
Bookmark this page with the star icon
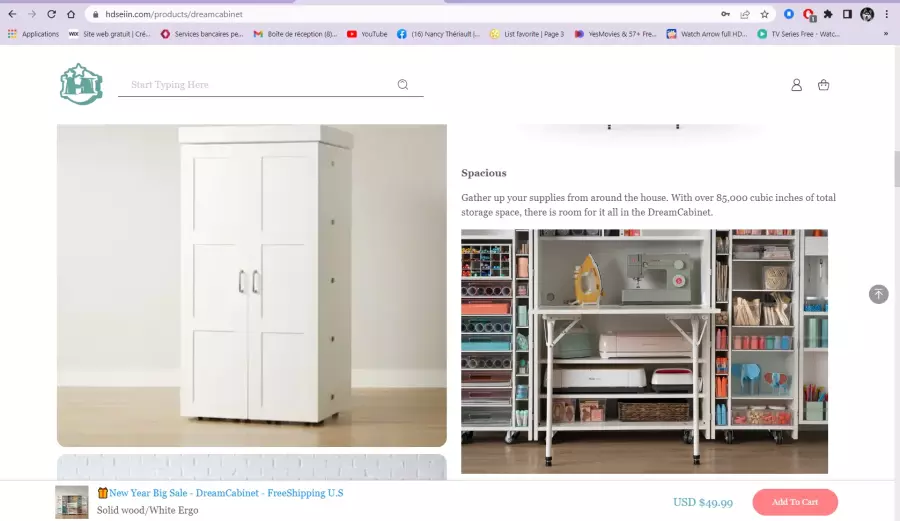point(764,14)
